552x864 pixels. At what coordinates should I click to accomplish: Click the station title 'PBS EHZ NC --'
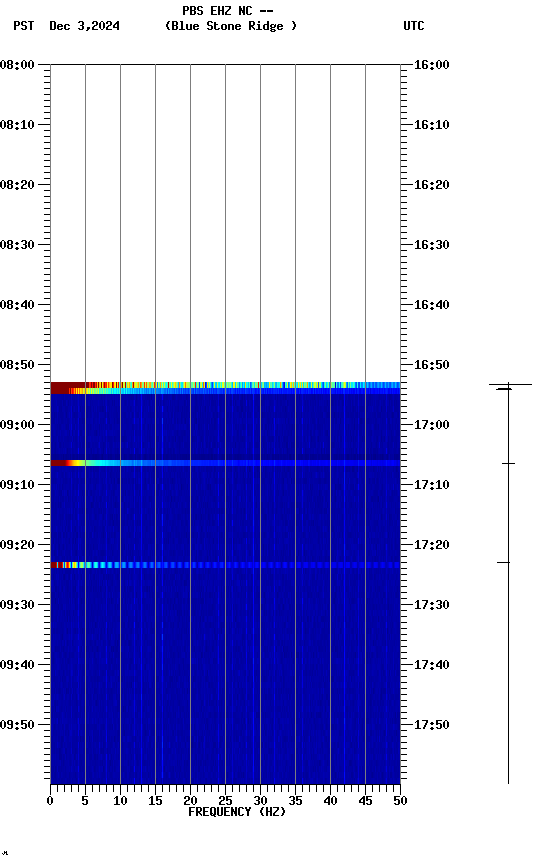[228, 11]
